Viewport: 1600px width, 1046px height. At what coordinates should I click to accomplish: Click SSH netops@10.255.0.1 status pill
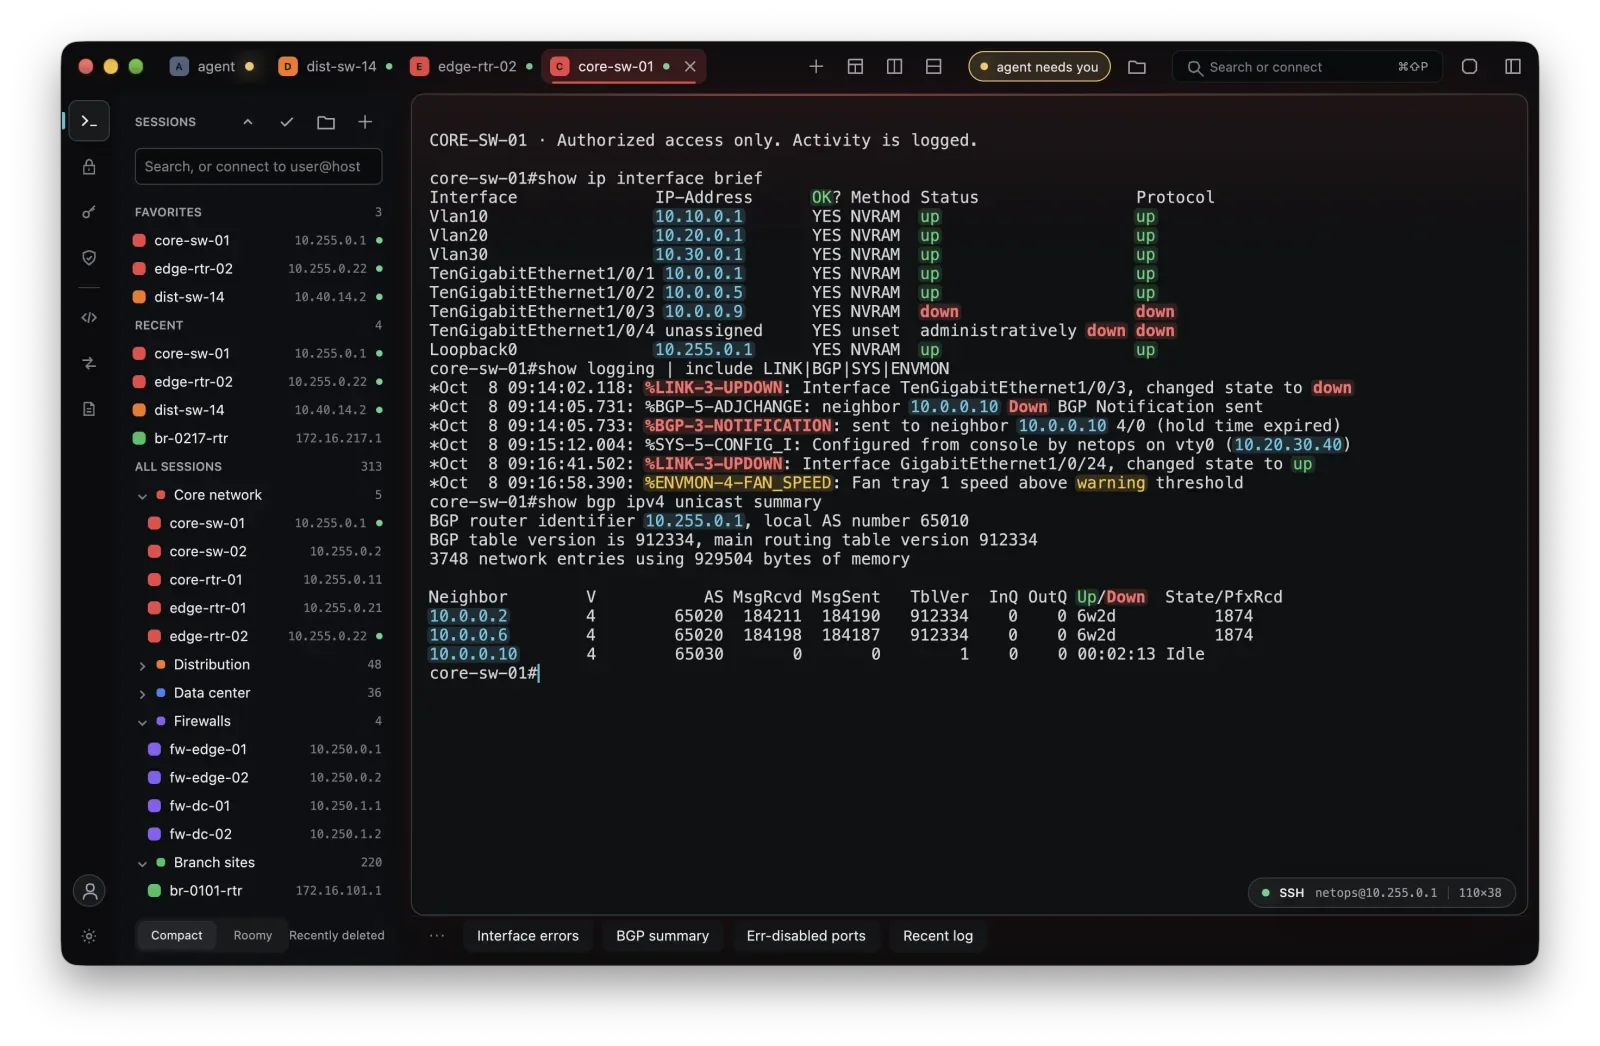[1381, 893]
